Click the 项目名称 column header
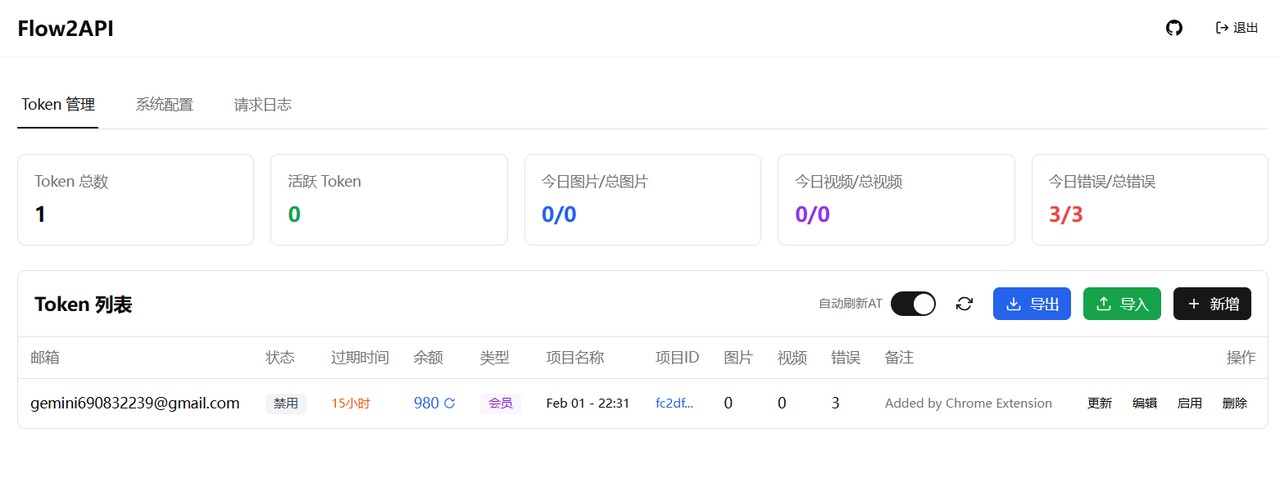Image resolution: width=1280 pixels, height=478 pixels. click(x=575, y=357)
